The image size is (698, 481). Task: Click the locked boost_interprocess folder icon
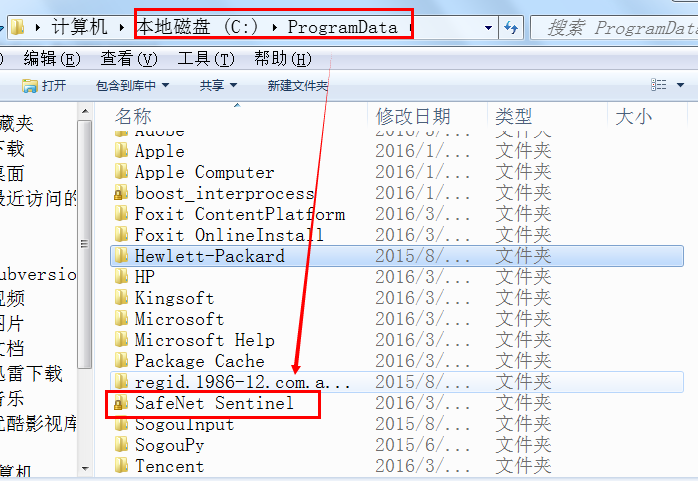point(121,193)
